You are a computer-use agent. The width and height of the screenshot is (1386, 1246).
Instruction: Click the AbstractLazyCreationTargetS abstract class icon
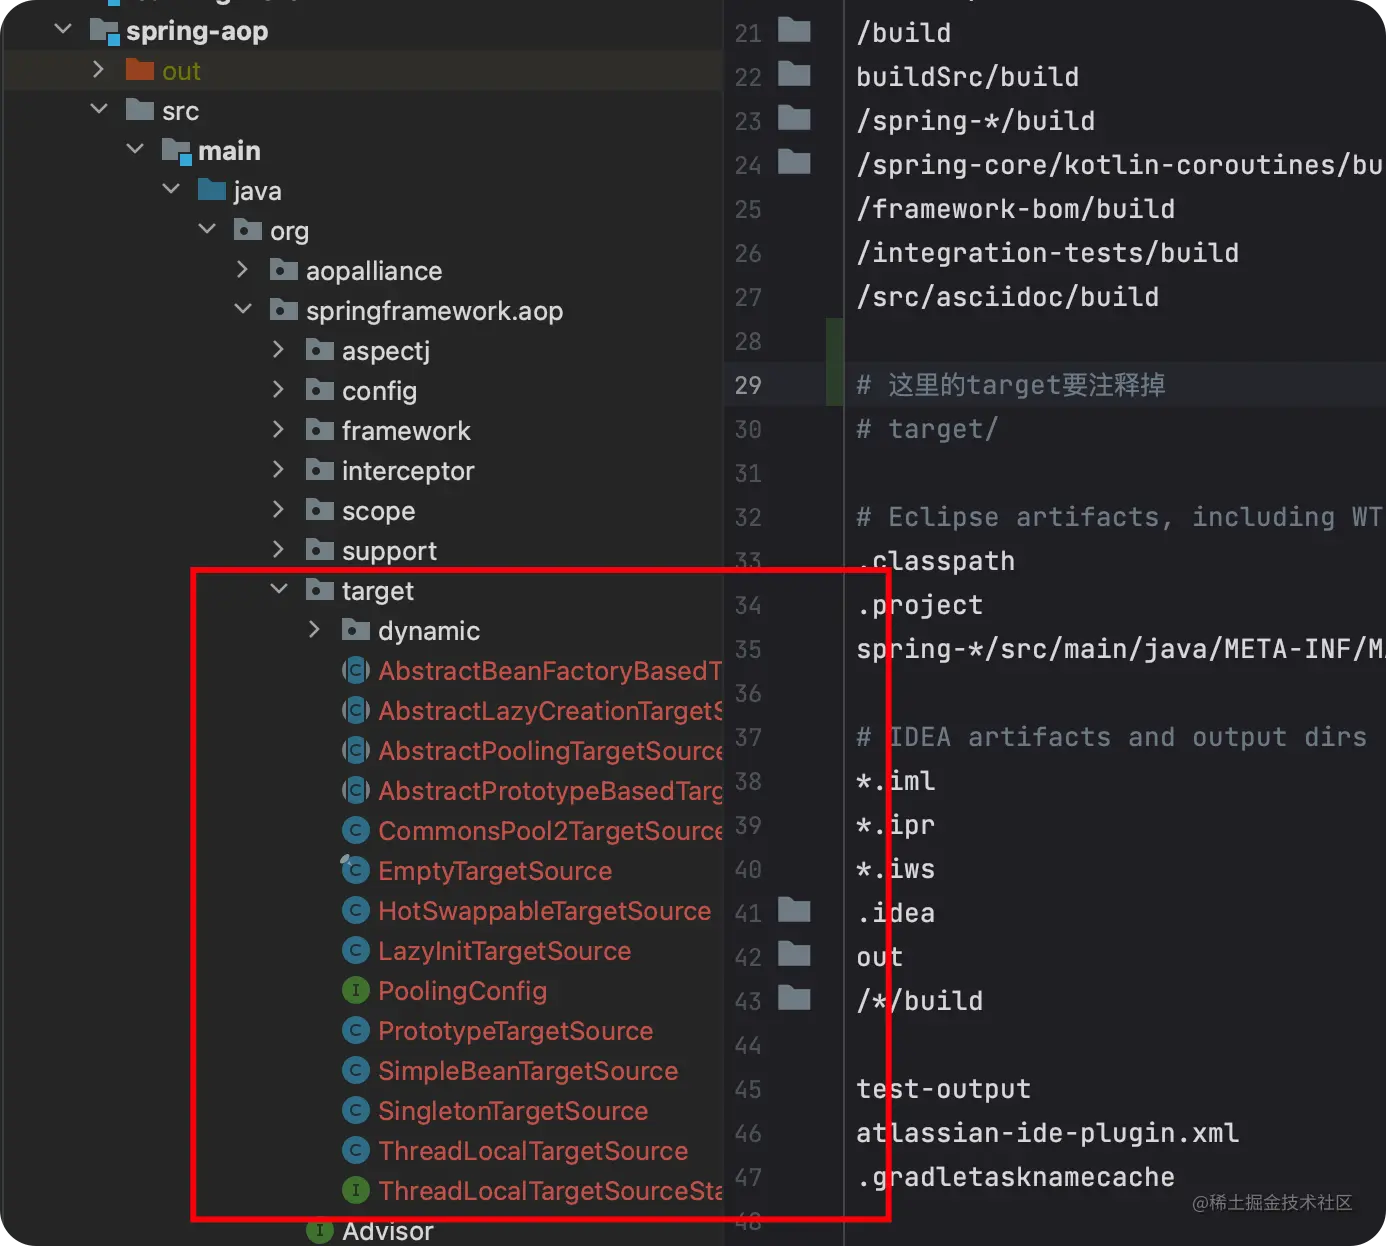pyautogui.click(x=356, y=710)
